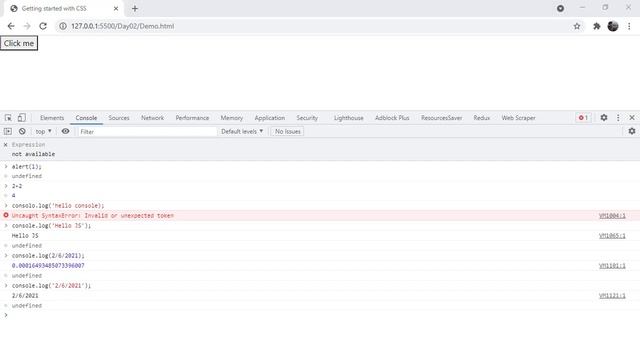Click the empty console prompt line
The width and height of the screenshot is (640, 360).
click(320, 315)
